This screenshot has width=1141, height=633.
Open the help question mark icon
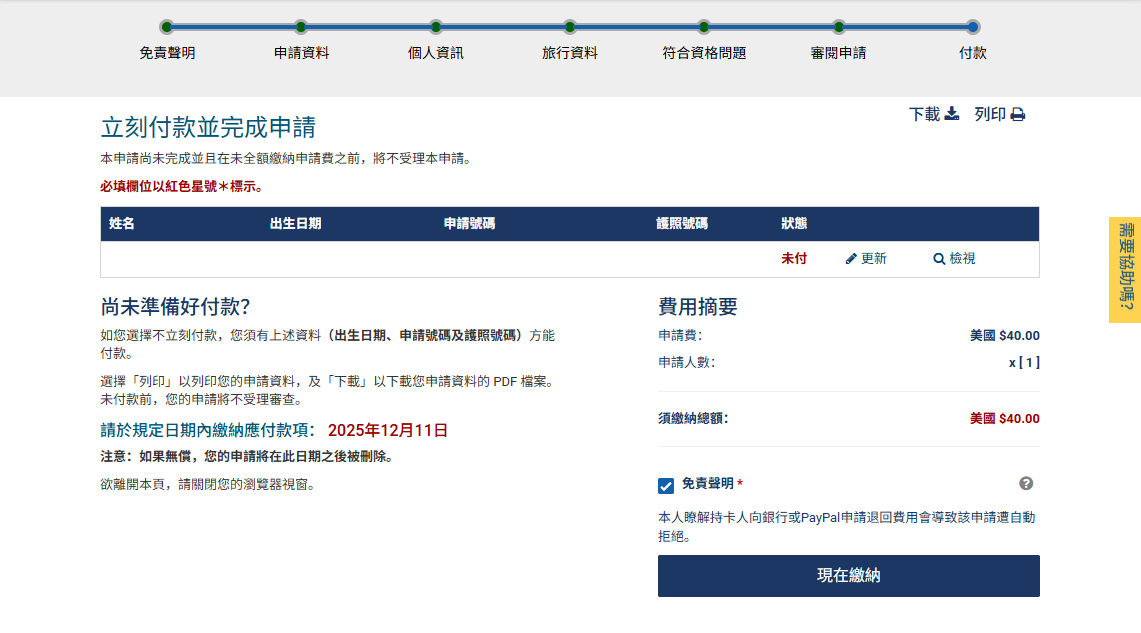pyautogui.click(x=1026, y=484)
